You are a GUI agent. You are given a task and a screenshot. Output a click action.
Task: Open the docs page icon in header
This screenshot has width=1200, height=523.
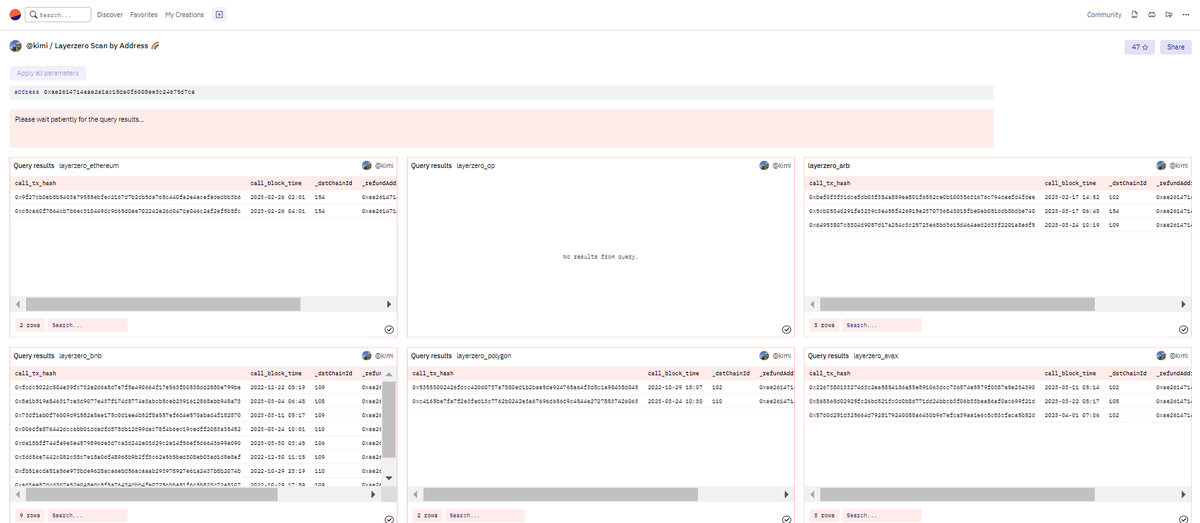coord(1135,15)
